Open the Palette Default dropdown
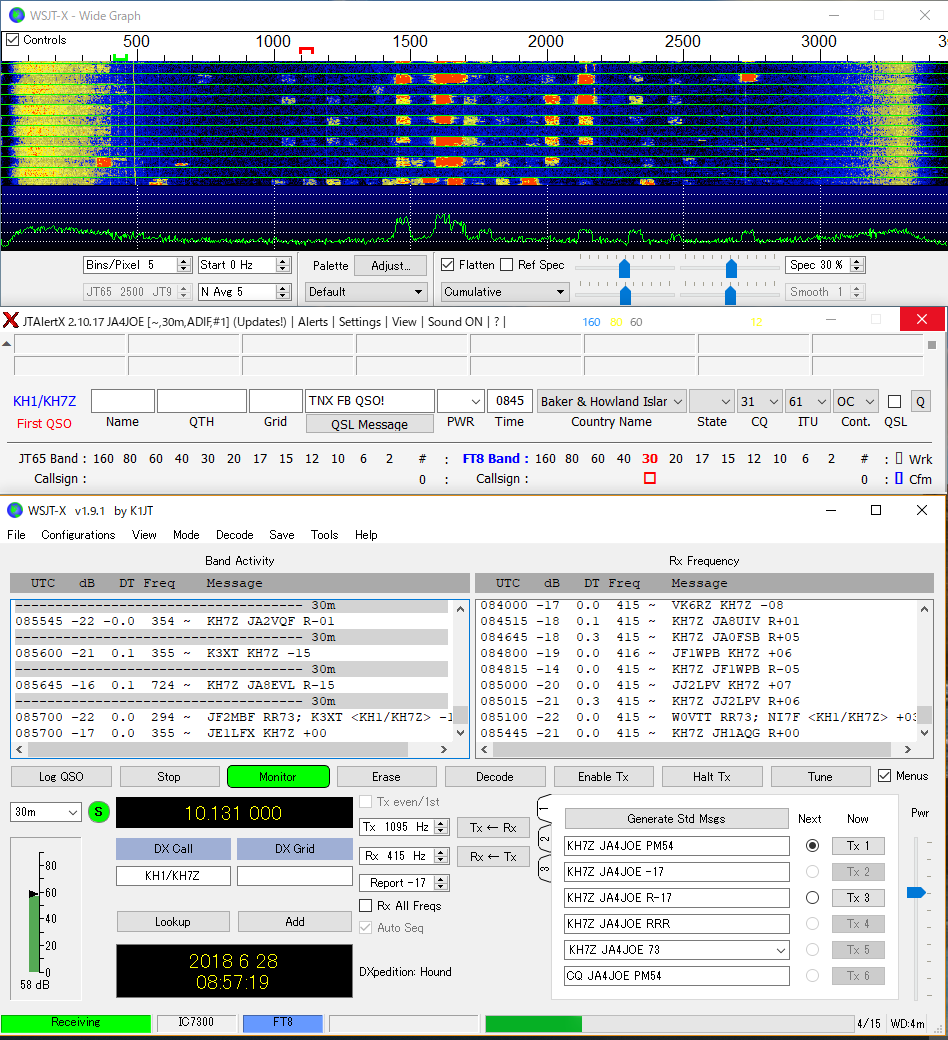The width and height of the screenshot is (948, 1040). [366, 292]
